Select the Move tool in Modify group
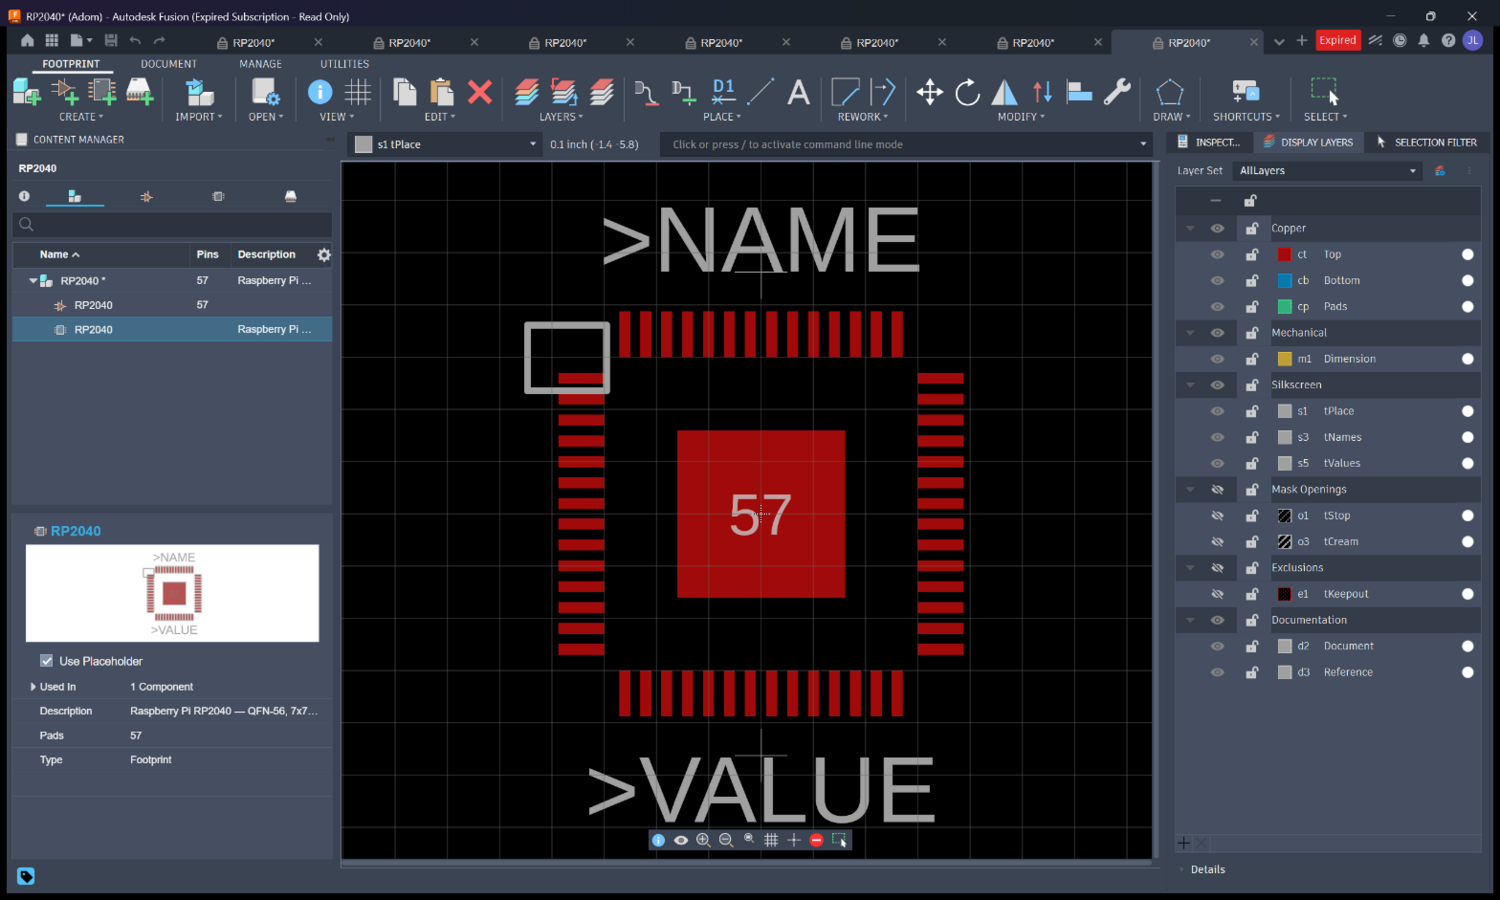Screen dimensions: 1500x900 click(x=929, y=92)
